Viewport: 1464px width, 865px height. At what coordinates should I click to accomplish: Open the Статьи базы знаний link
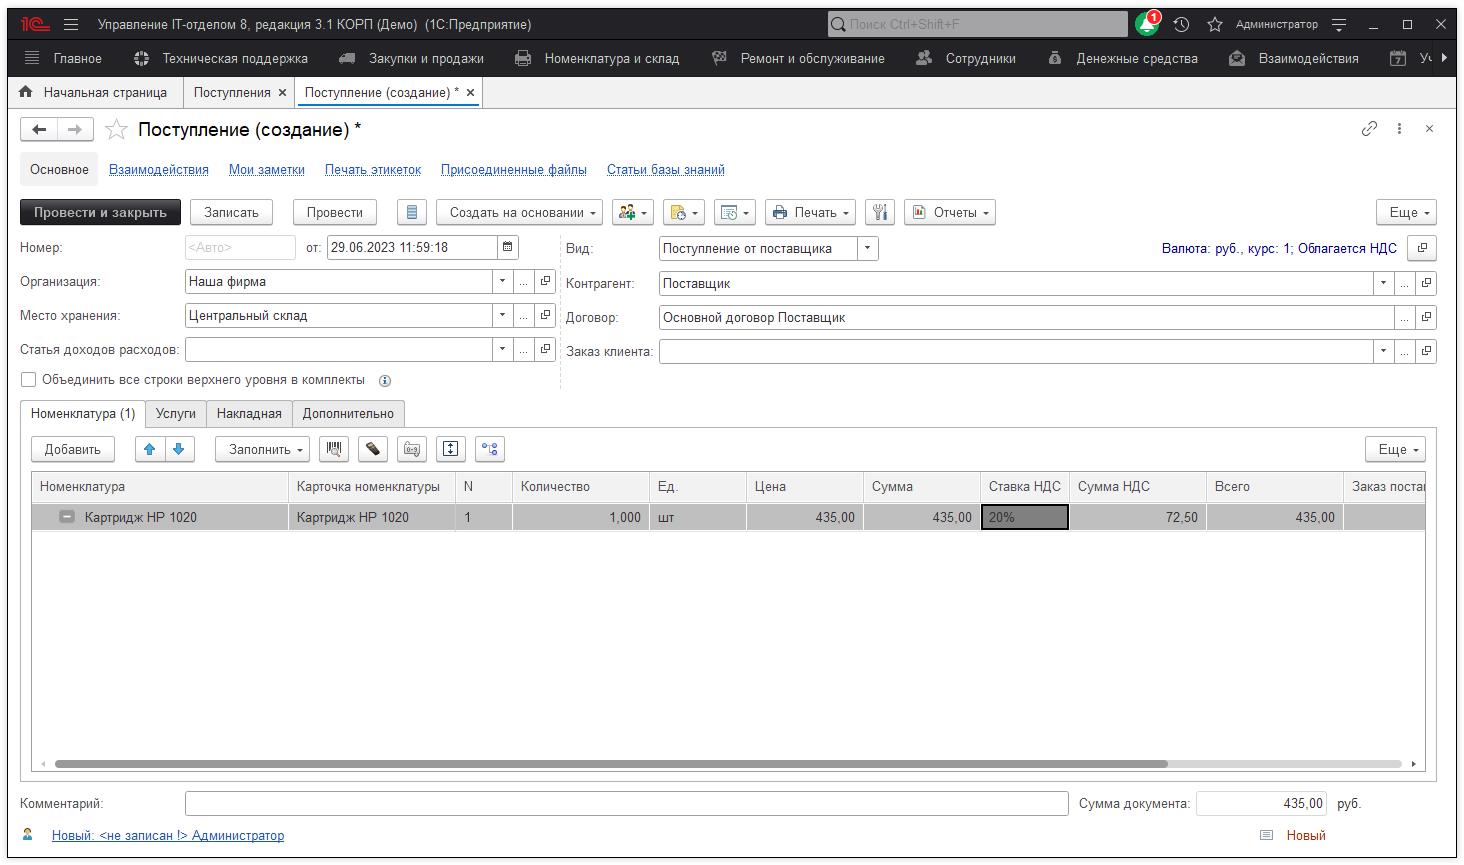tap(665, 169)
